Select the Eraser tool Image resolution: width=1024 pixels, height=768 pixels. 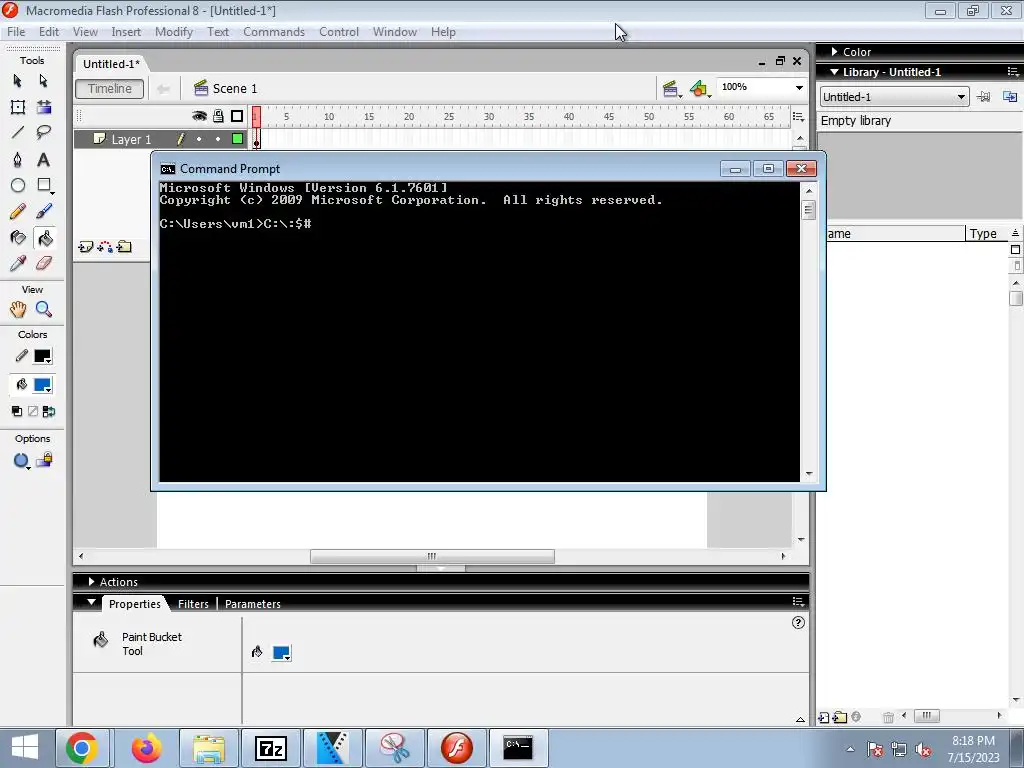coord(44,263)
